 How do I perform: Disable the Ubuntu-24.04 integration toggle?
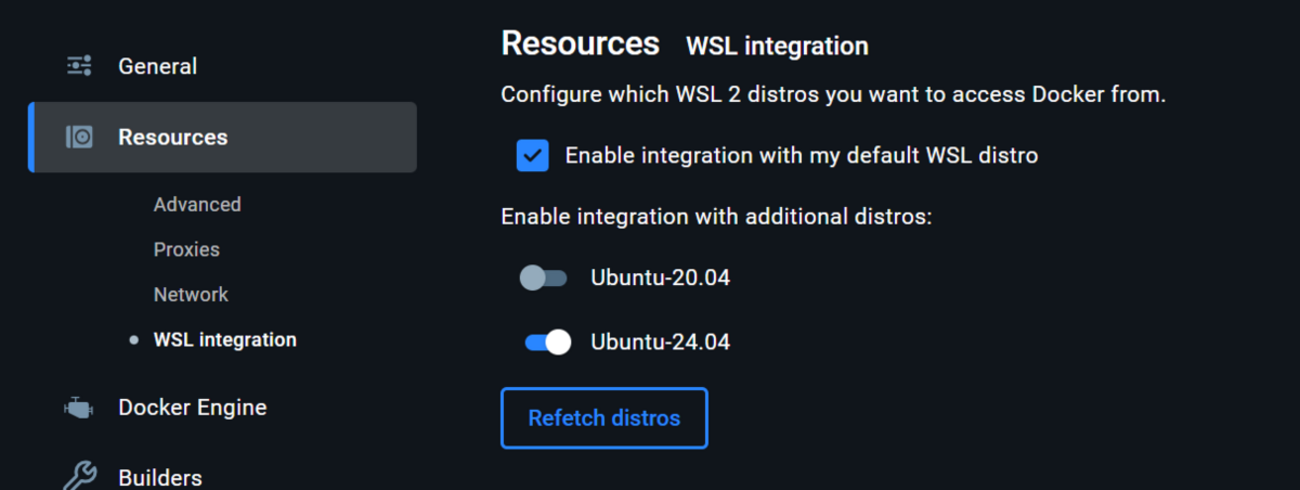[x=547, y=343]
